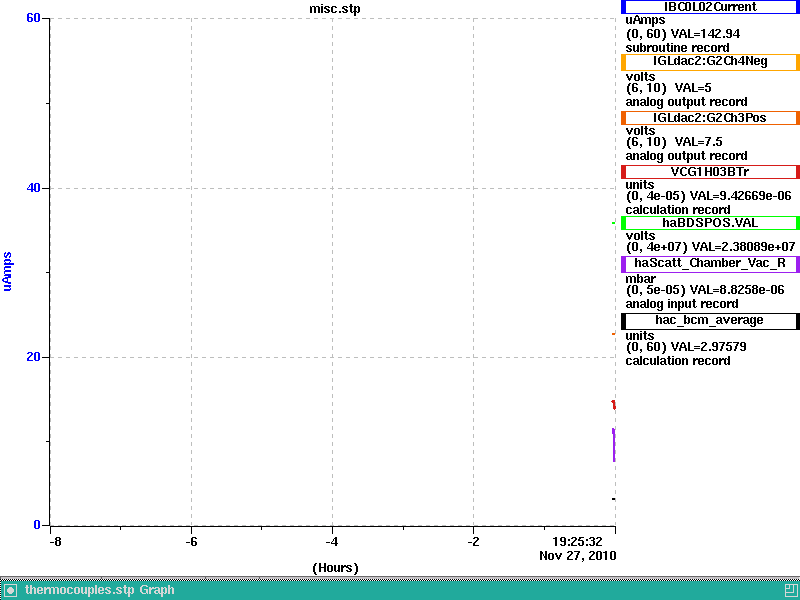This screenshot has height=600, width=800.
Task: Select the IBC0L02Current legend entry
Action: pyautogui.click(x=710, y=7)
